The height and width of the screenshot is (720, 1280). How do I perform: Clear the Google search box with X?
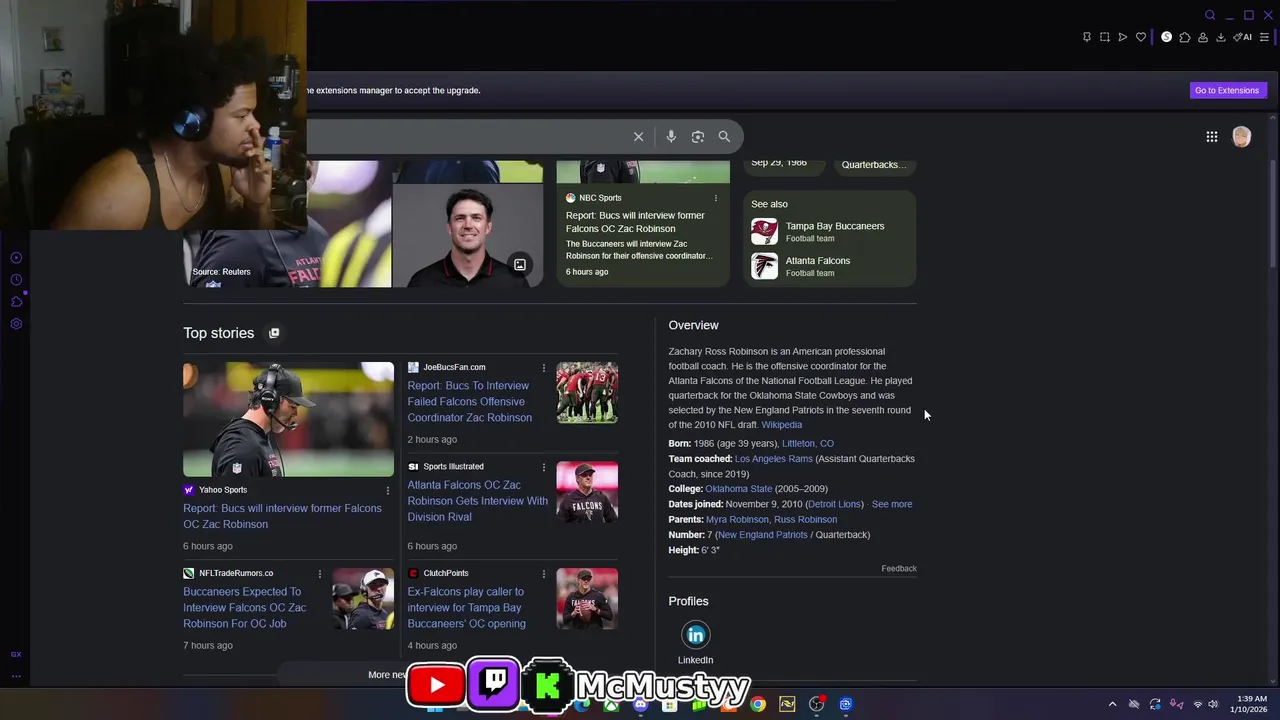coord(638,137)
